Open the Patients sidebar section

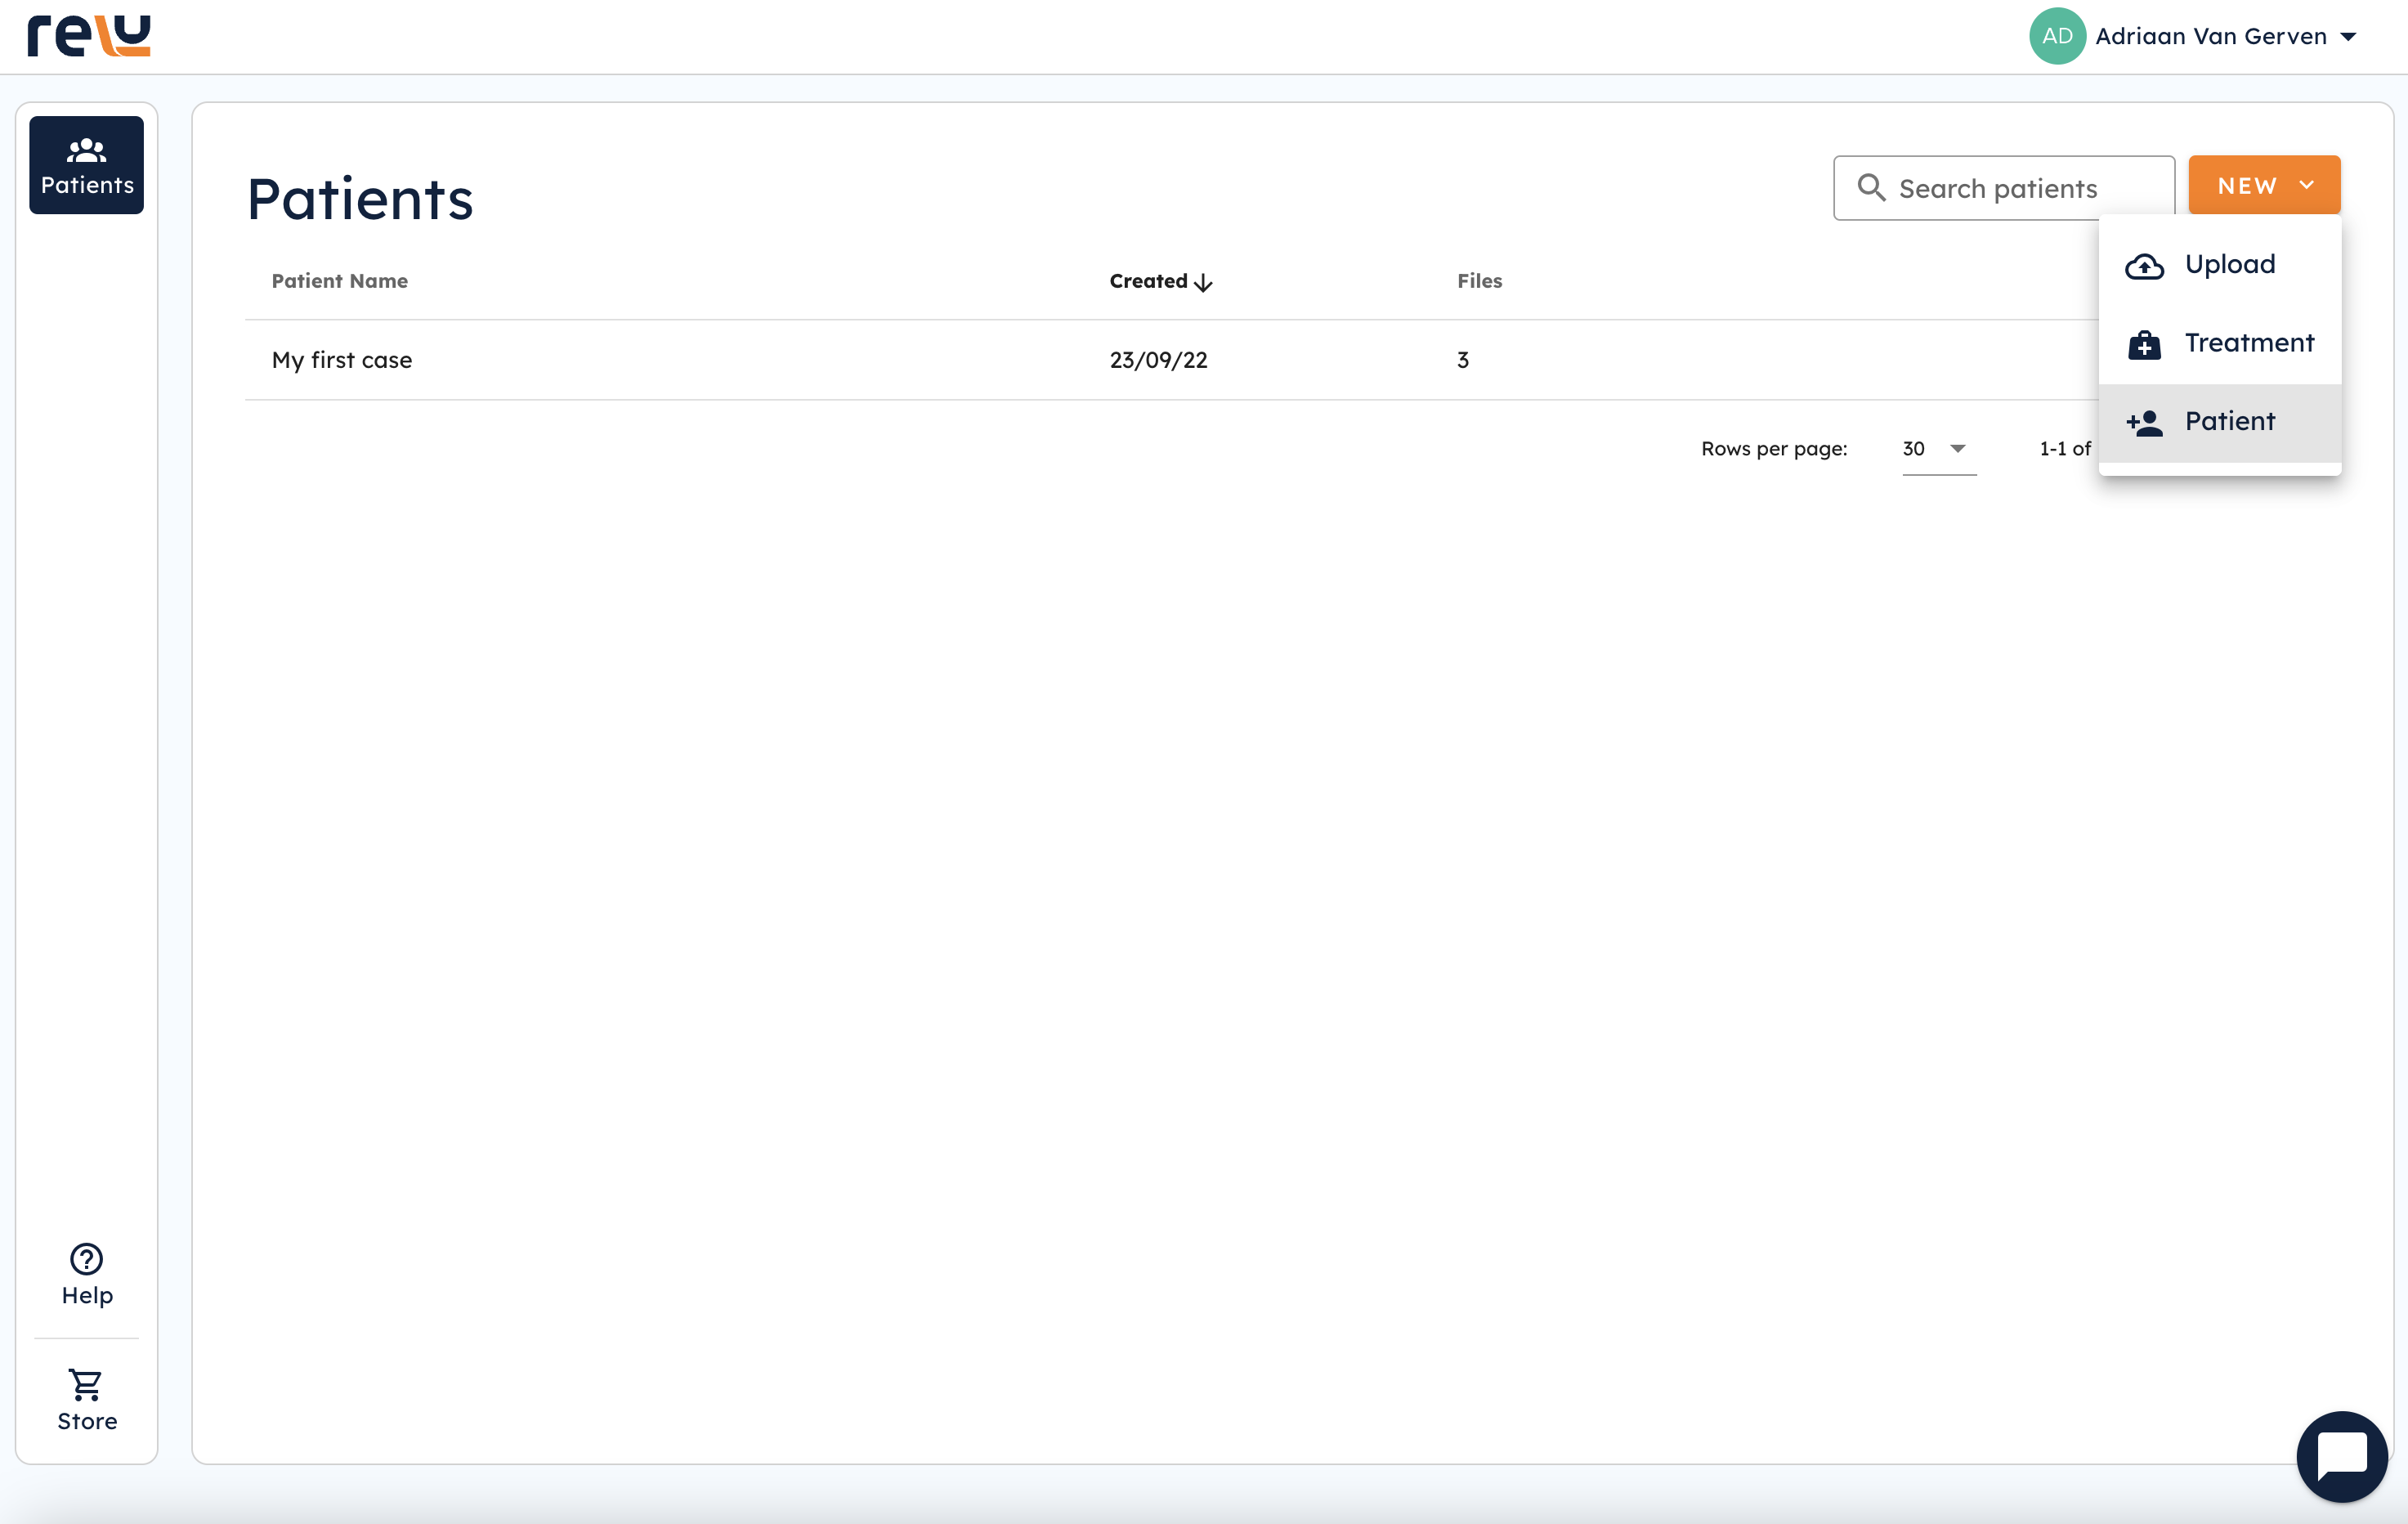click(x=86, y=165)
